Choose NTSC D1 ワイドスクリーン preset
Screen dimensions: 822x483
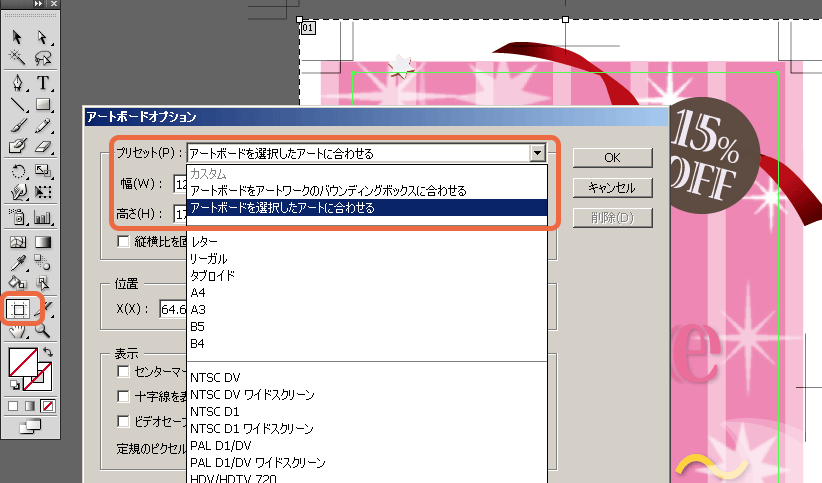coord(367,428)
